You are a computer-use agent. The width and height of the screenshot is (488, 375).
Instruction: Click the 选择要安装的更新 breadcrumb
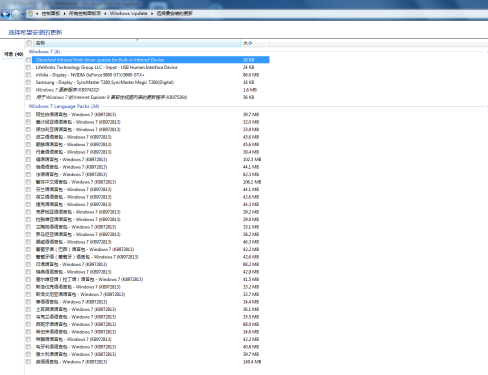[175, 13]
